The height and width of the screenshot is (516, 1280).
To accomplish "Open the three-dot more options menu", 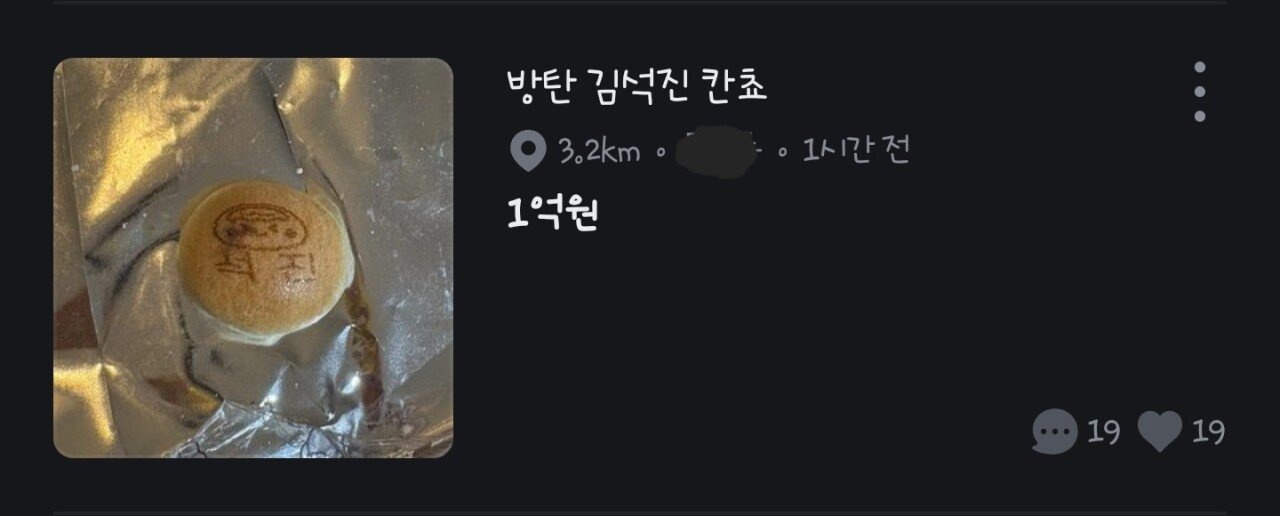I will 1199,92.
